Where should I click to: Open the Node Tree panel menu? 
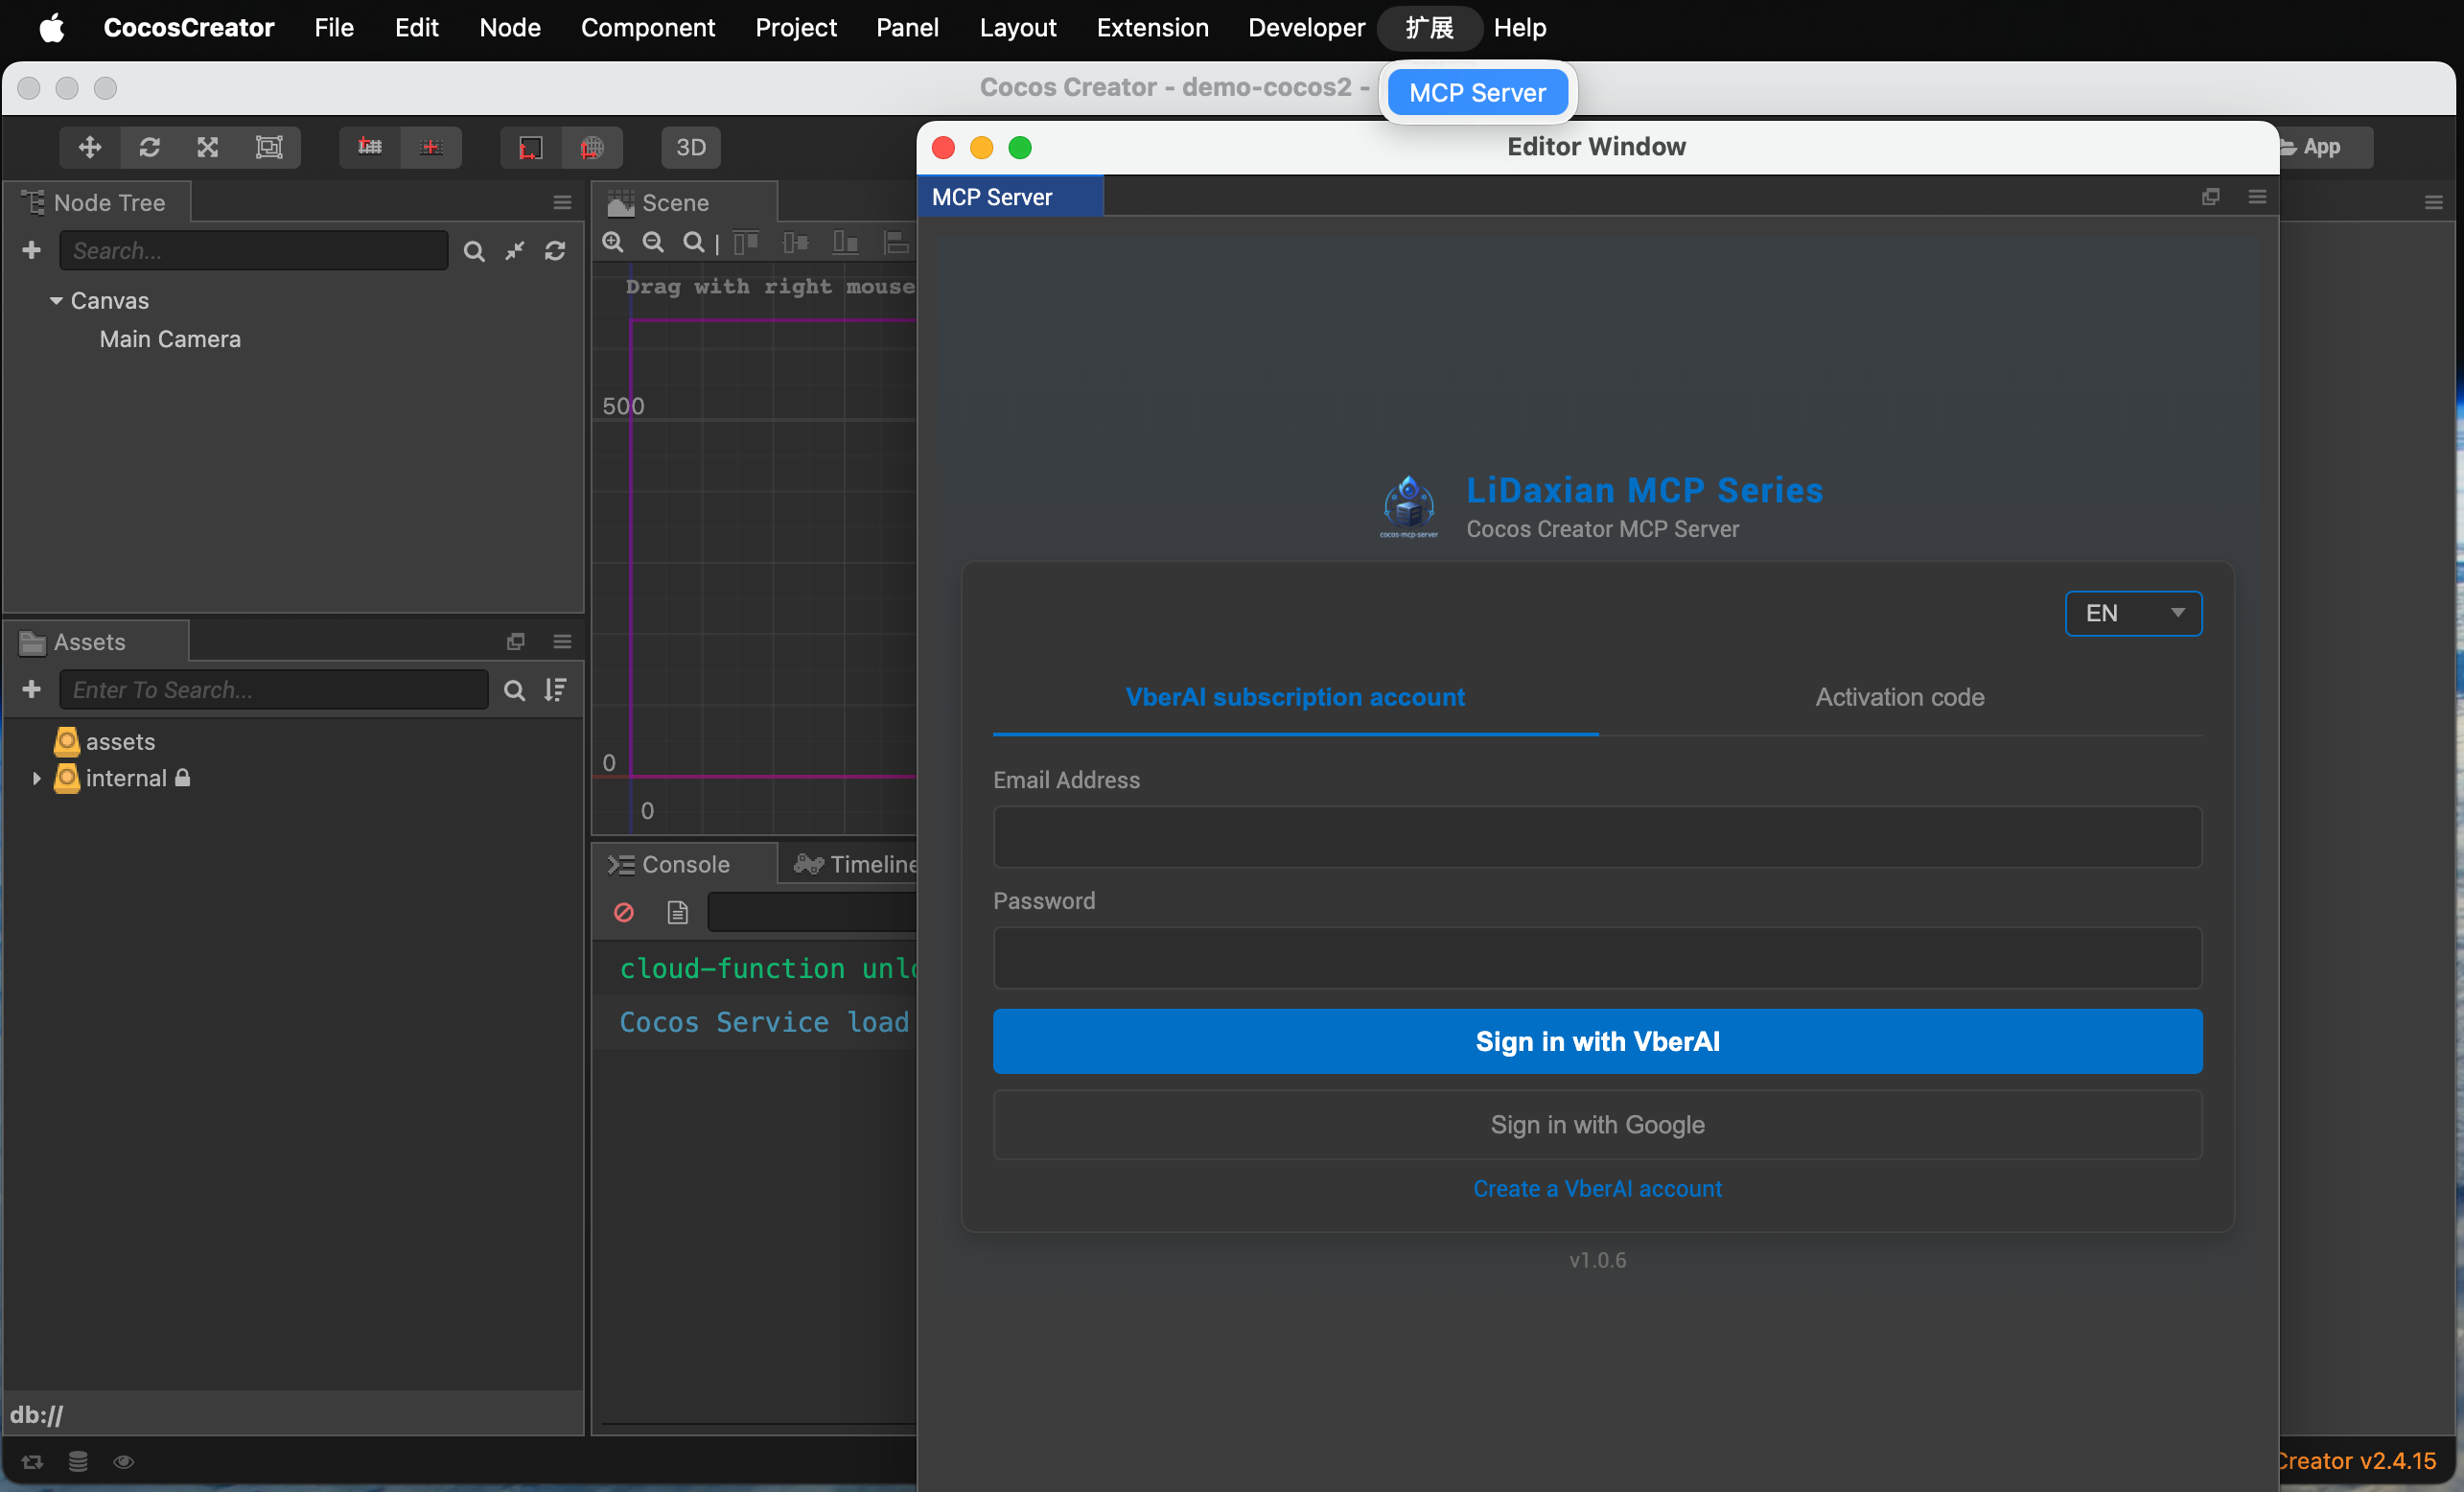[x=562, y=203]
